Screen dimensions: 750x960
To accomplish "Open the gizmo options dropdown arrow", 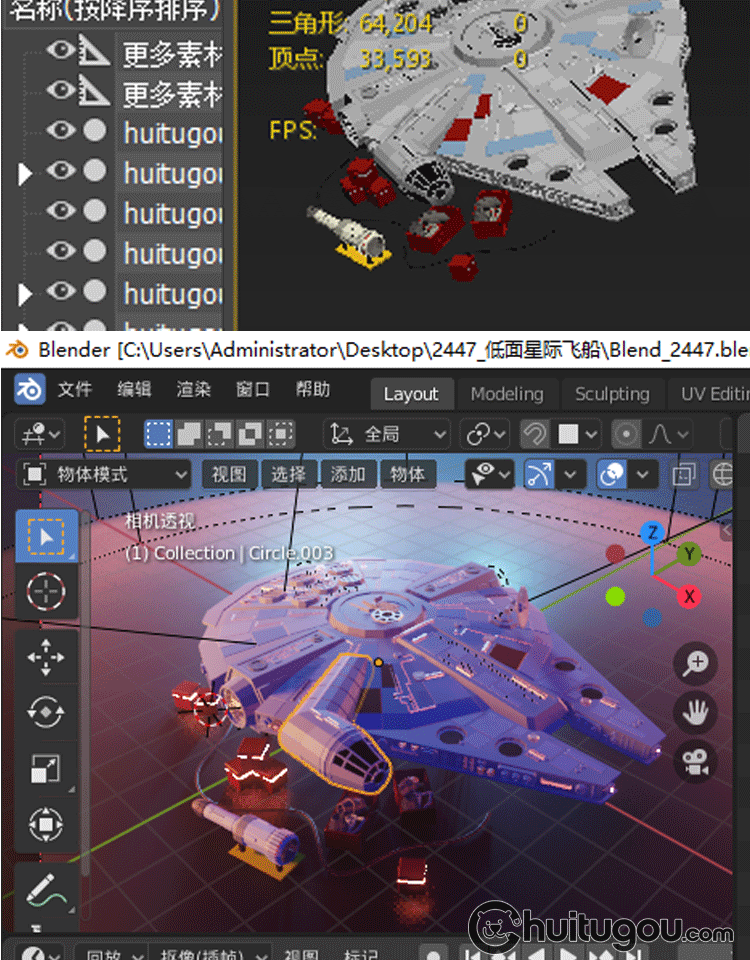I will (x=570, y=474).
